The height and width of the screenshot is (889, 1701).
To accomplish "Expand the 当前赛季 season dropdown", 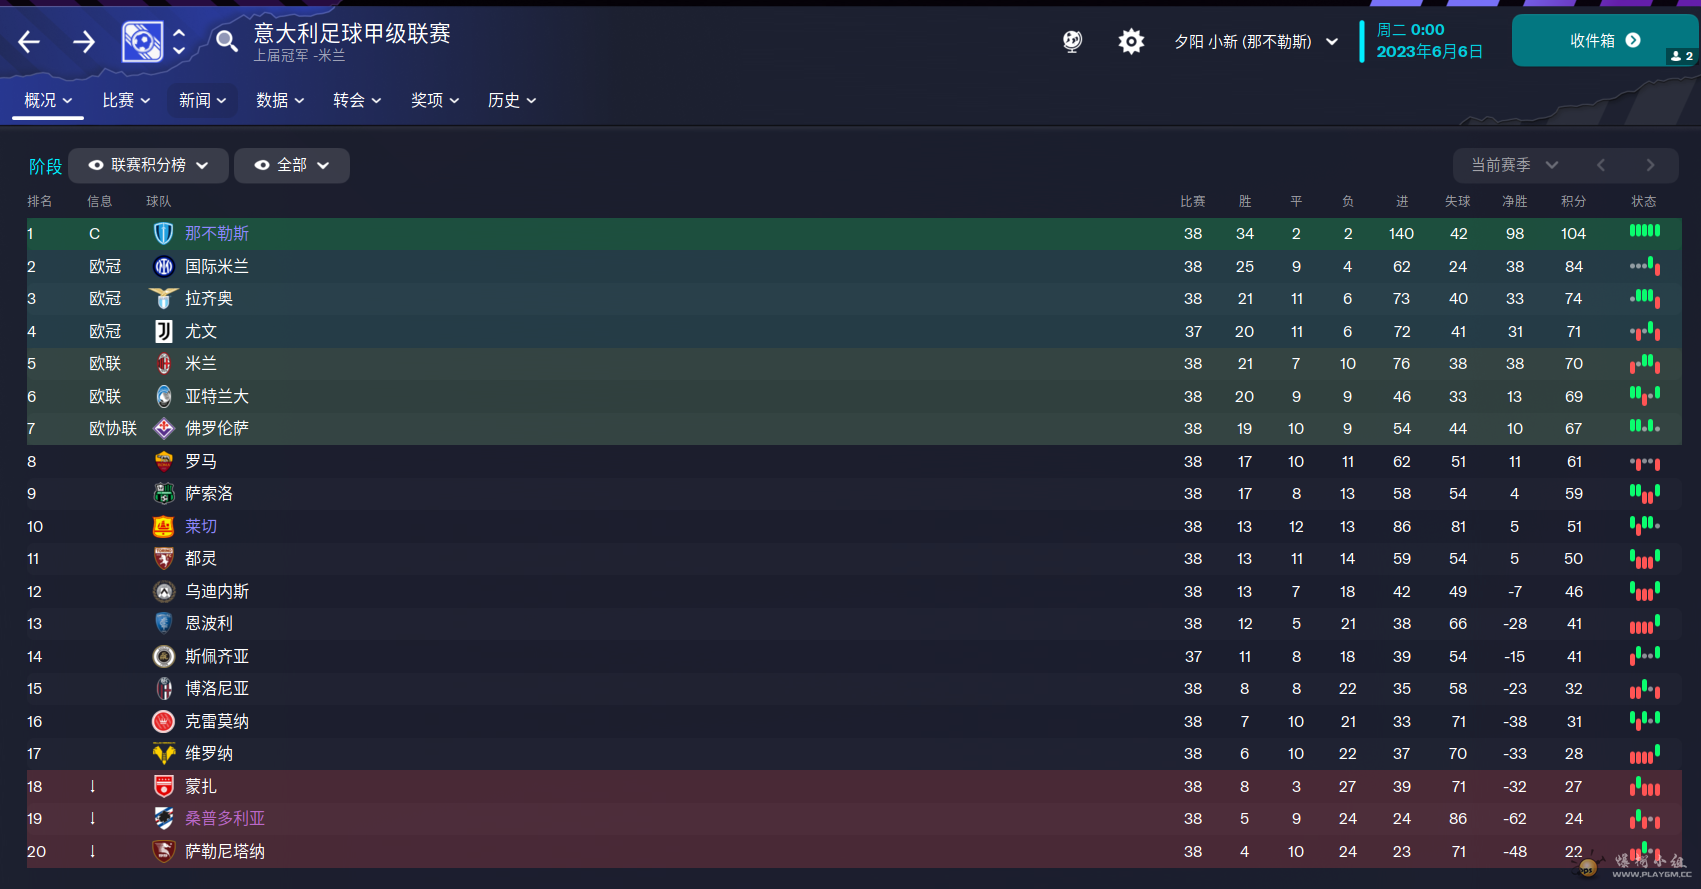I will tap(1514, 165).
